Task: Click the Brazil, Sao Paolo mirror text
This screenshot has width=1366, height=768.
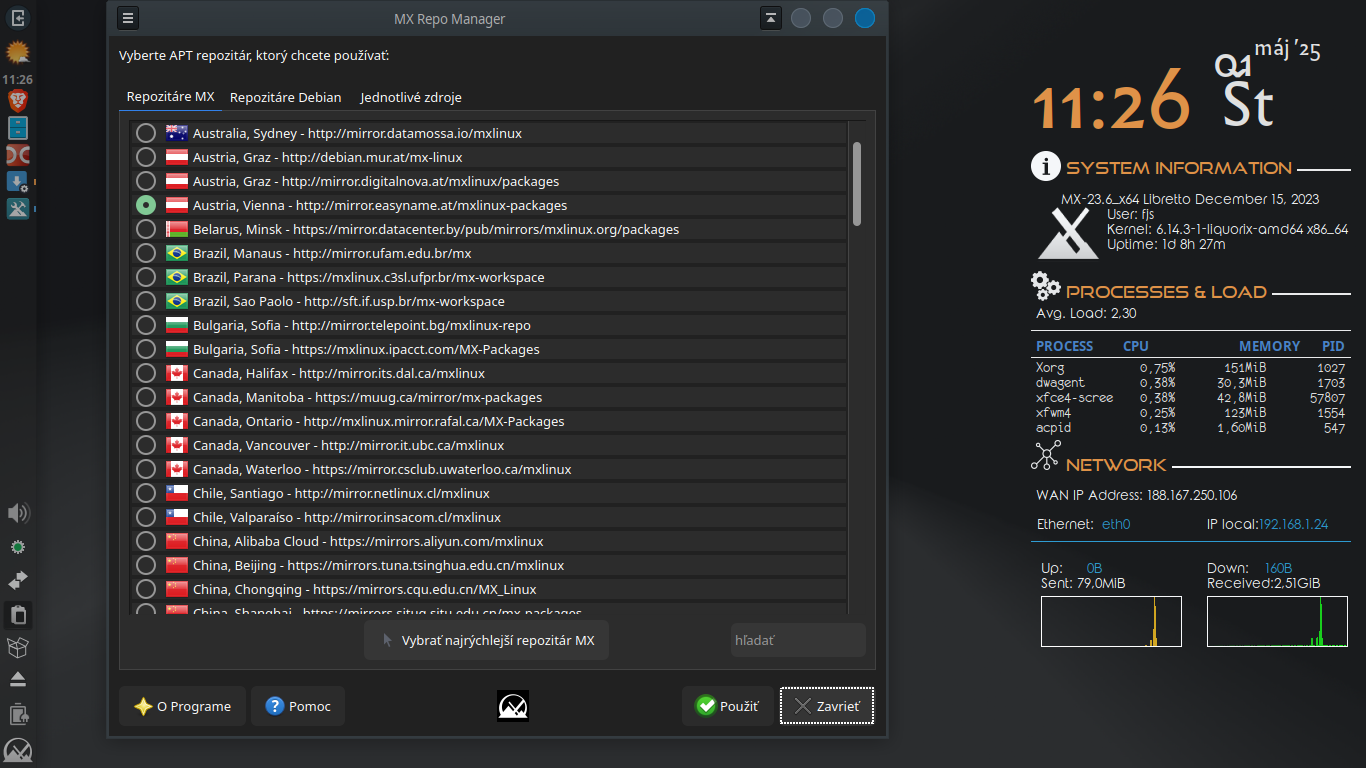Action: click(x=349, y=301)
